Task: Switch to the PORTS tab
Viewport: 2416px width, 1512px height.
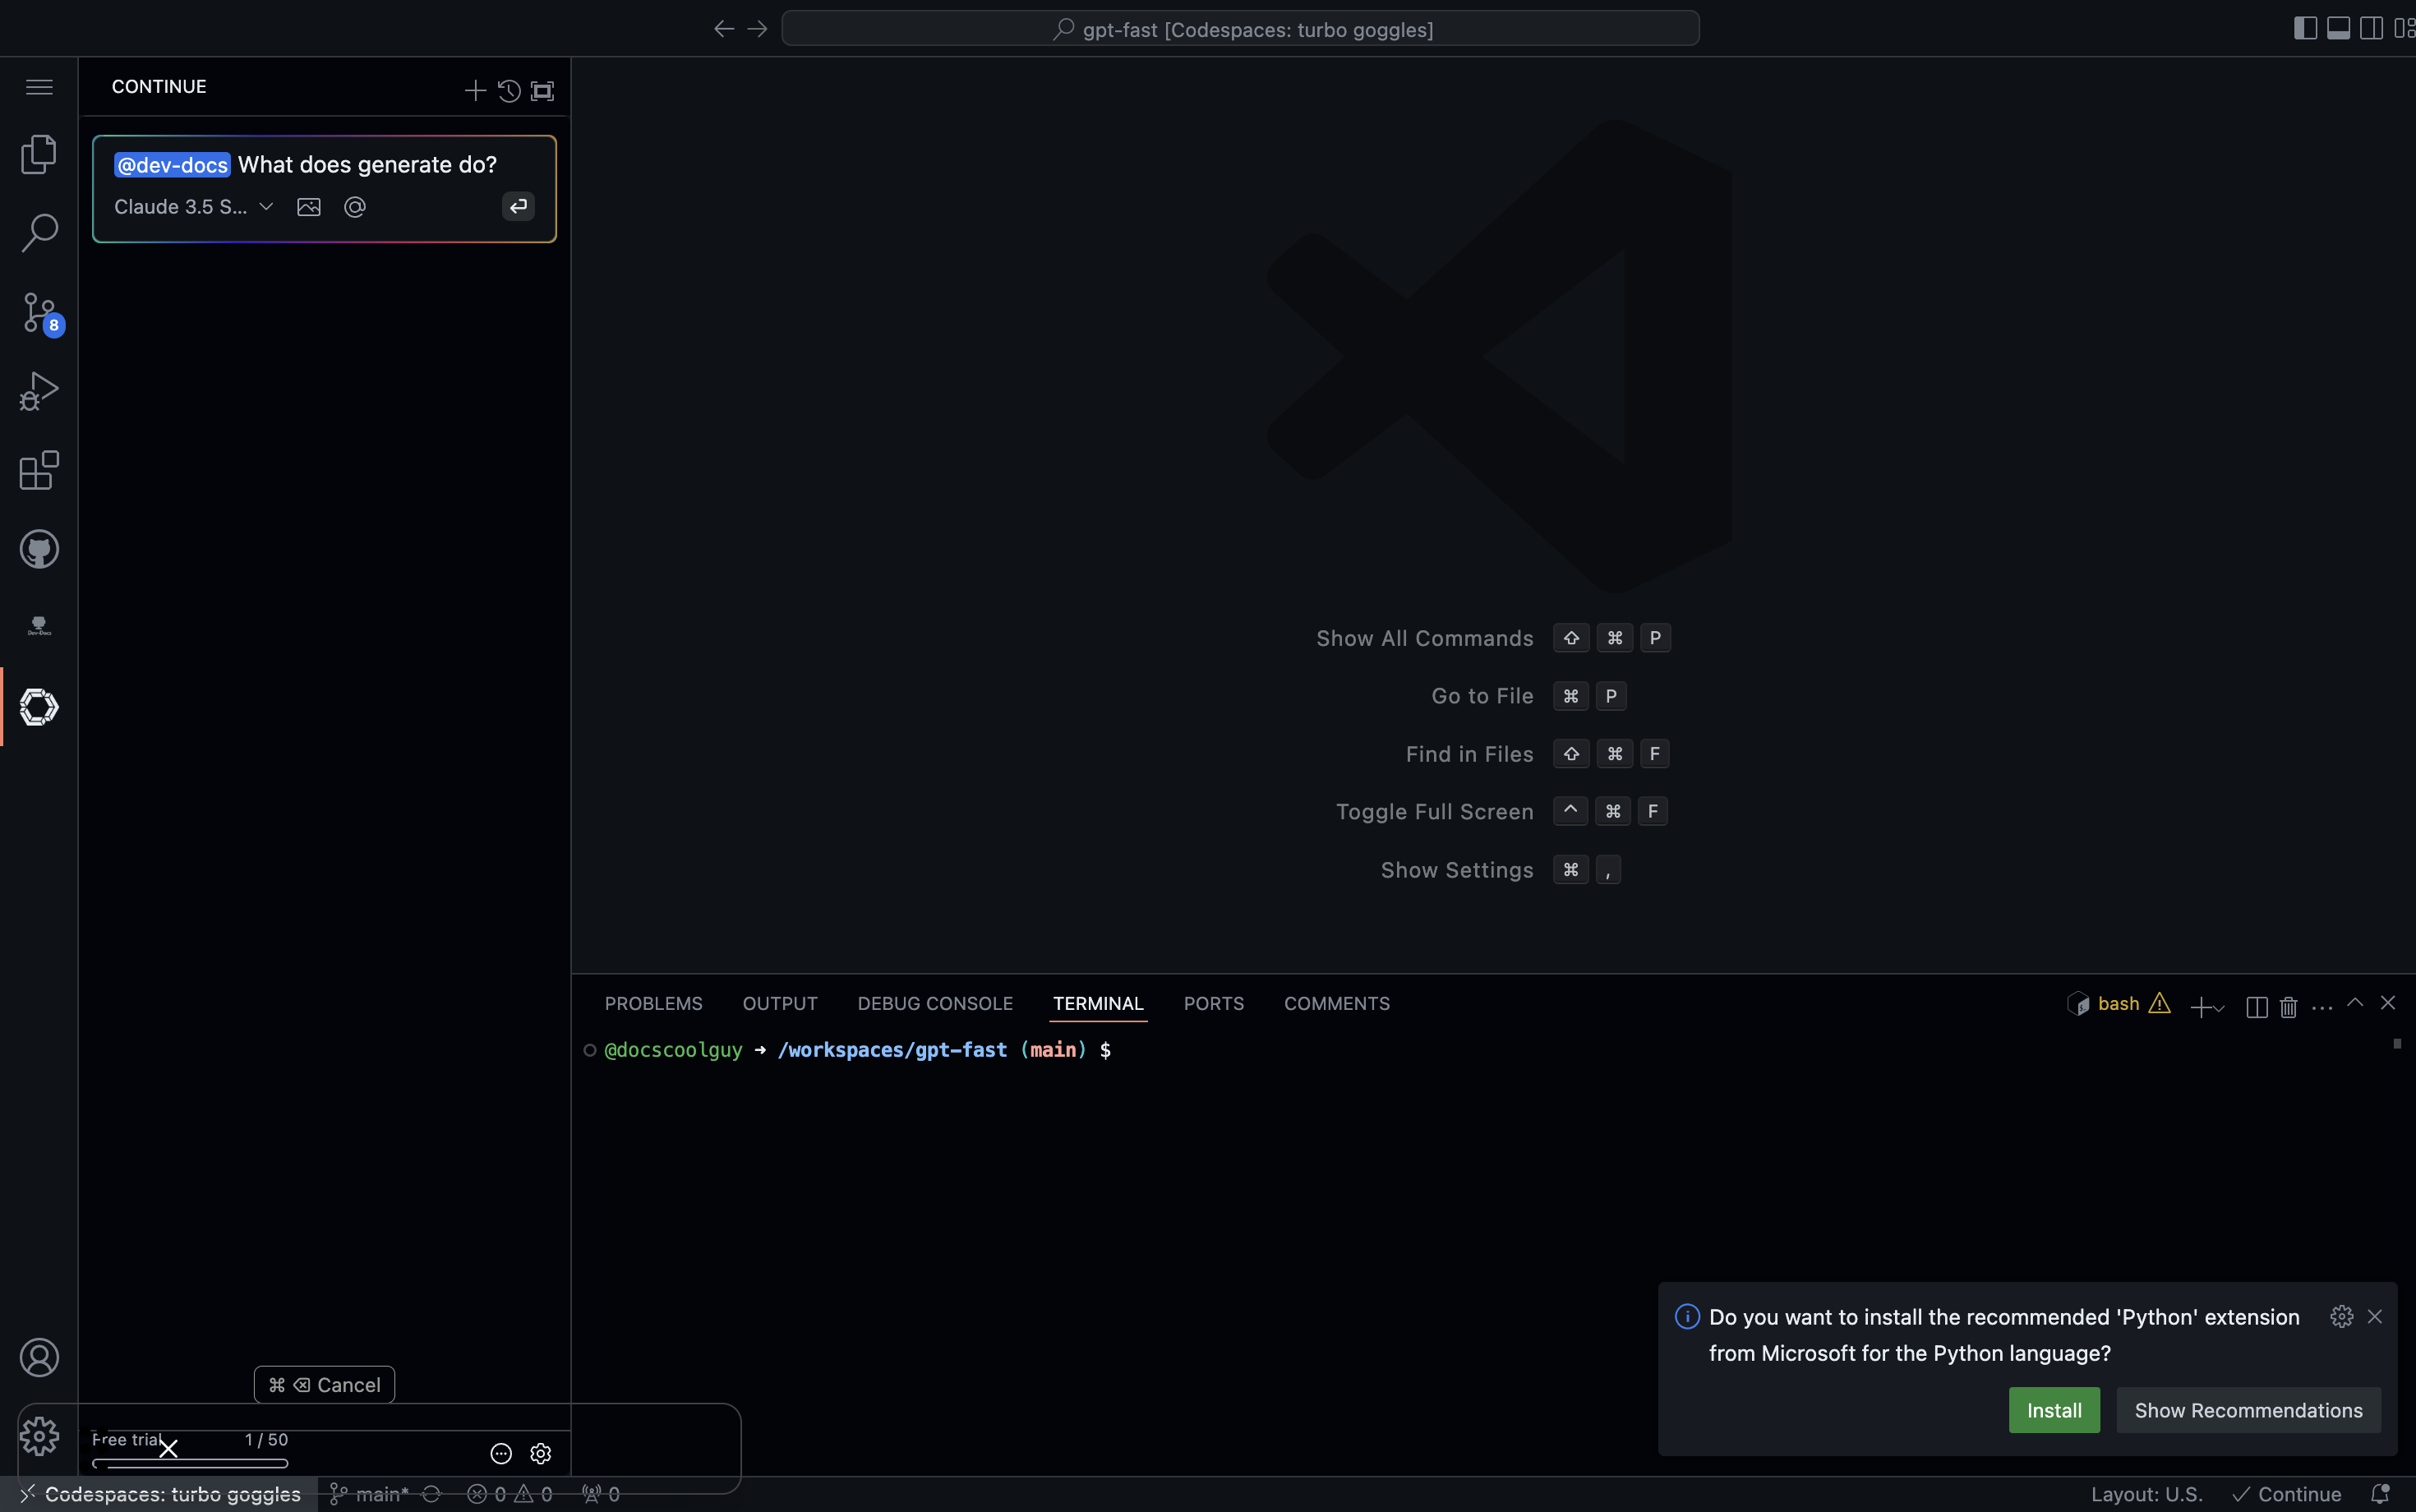Action: tap(1213, 1003)
